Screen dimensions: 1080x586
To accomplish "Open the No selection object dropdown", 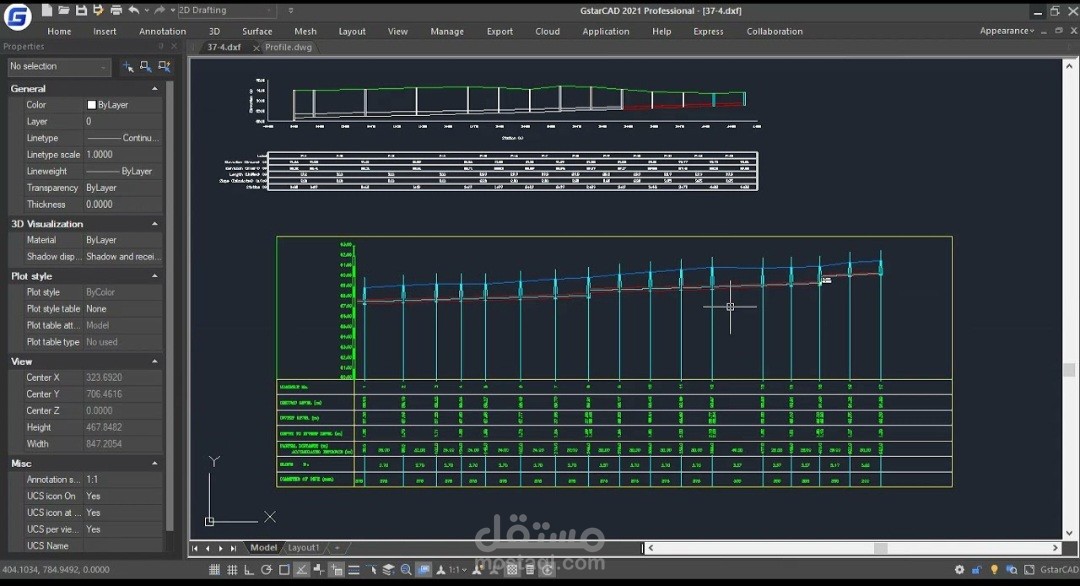I will tap(59, 66).
